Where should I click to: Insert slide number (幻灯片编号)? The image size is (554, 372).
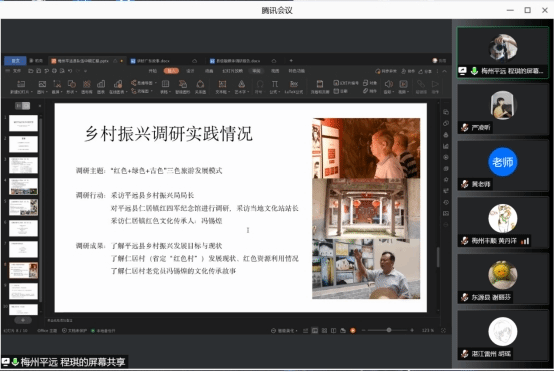346,83
